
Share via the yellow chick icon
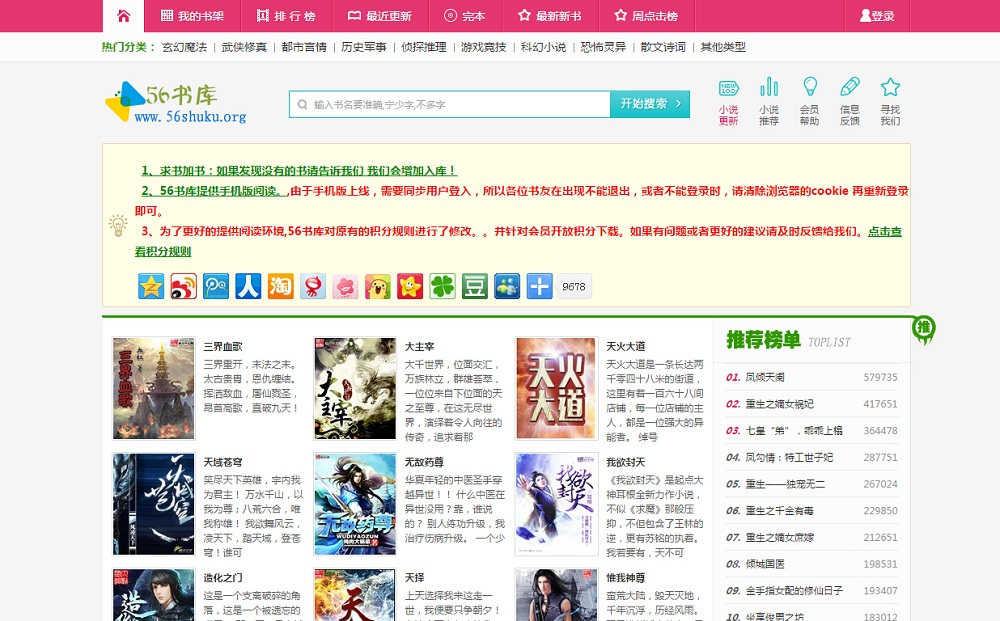tap(378, 286)
